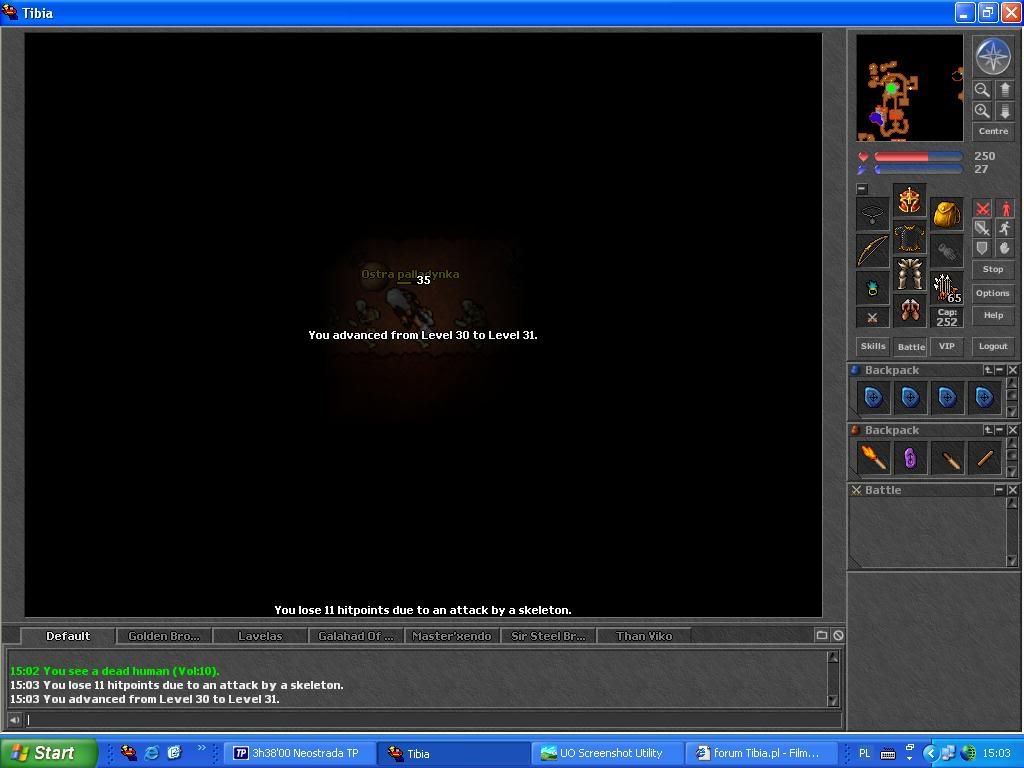The width and height of the screenshot is (1024, 768).
Task: Log out using Logout button
Action: point(993,347)
